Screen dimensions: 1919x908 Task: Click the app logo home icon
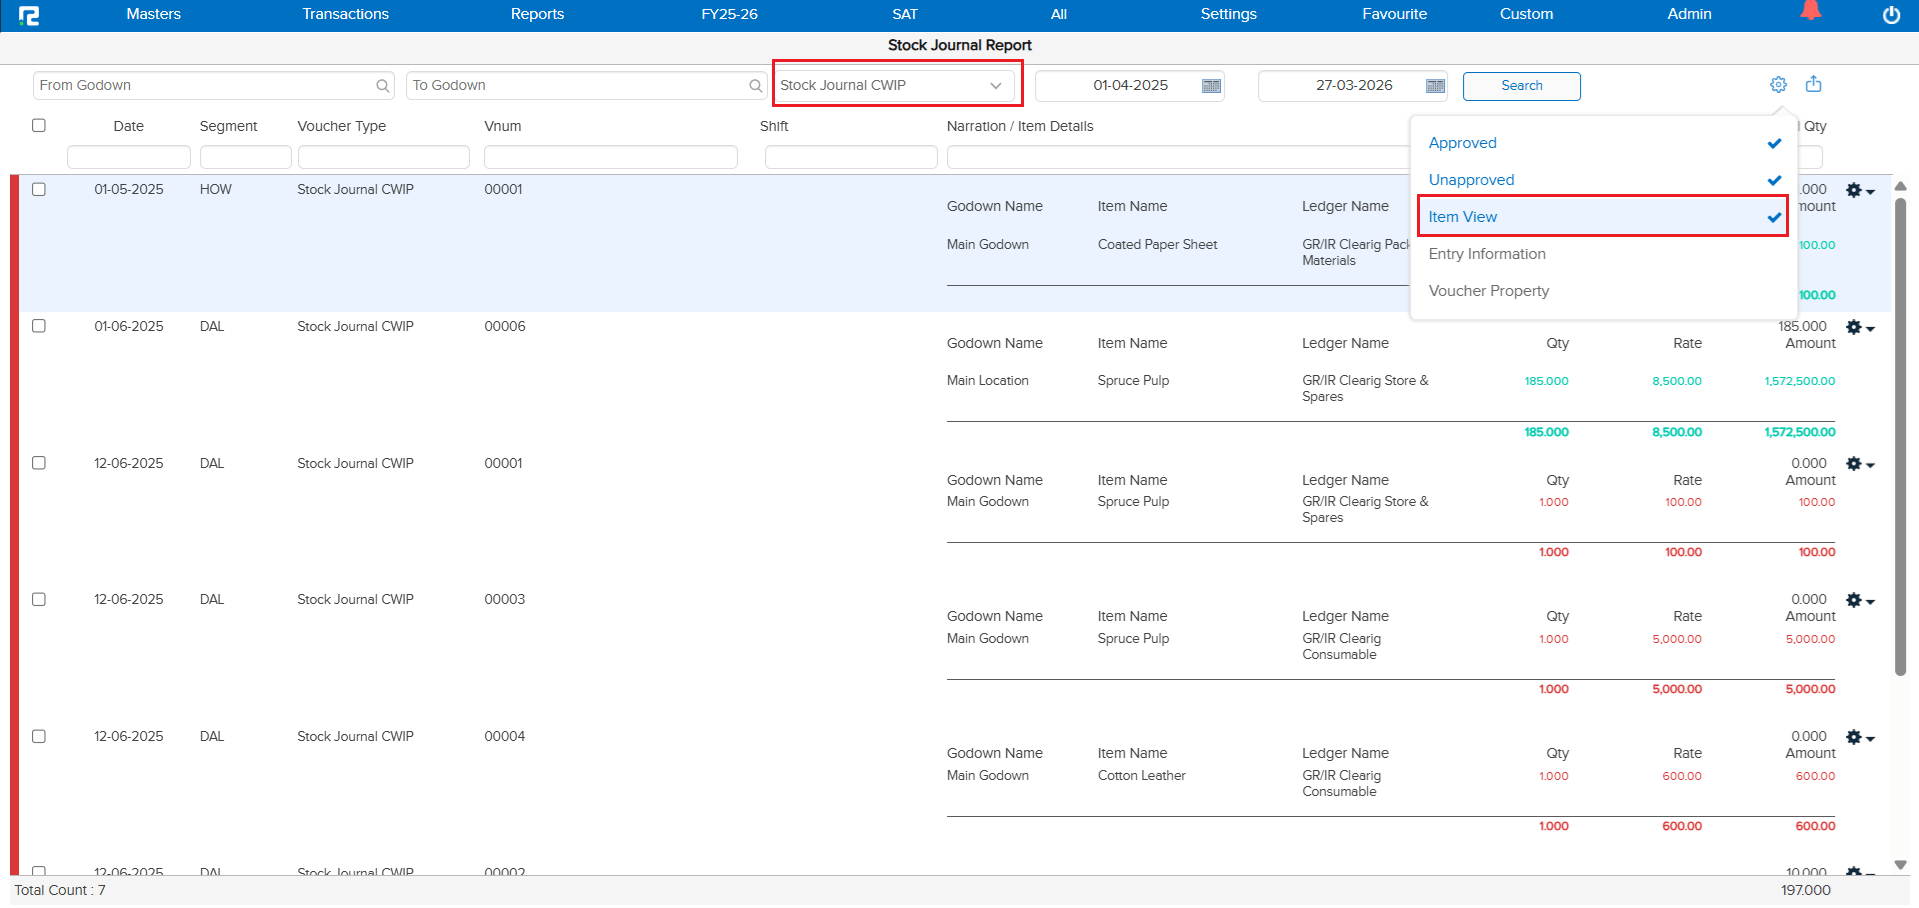point(28,15)
